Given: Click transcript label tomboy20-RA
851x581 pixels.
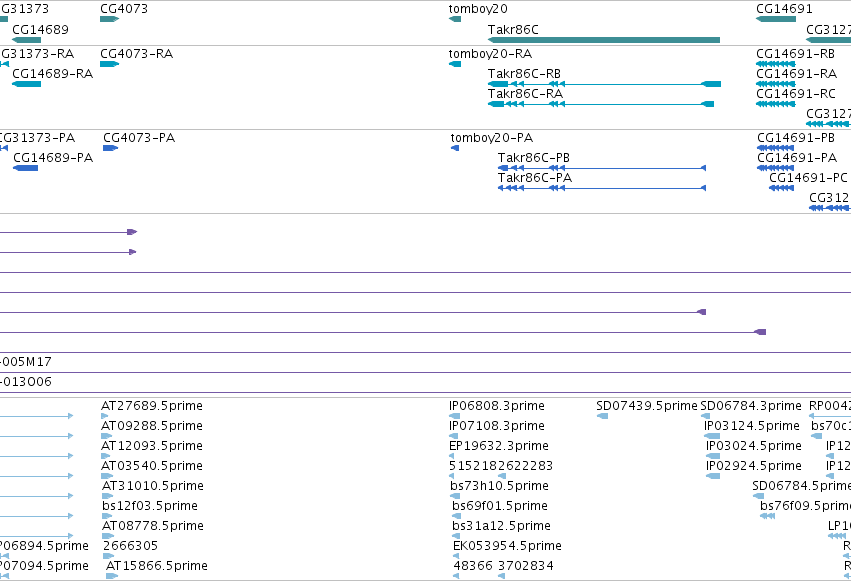Looking at the screenshot, I should pyautogui.click(x=490, y=54).
